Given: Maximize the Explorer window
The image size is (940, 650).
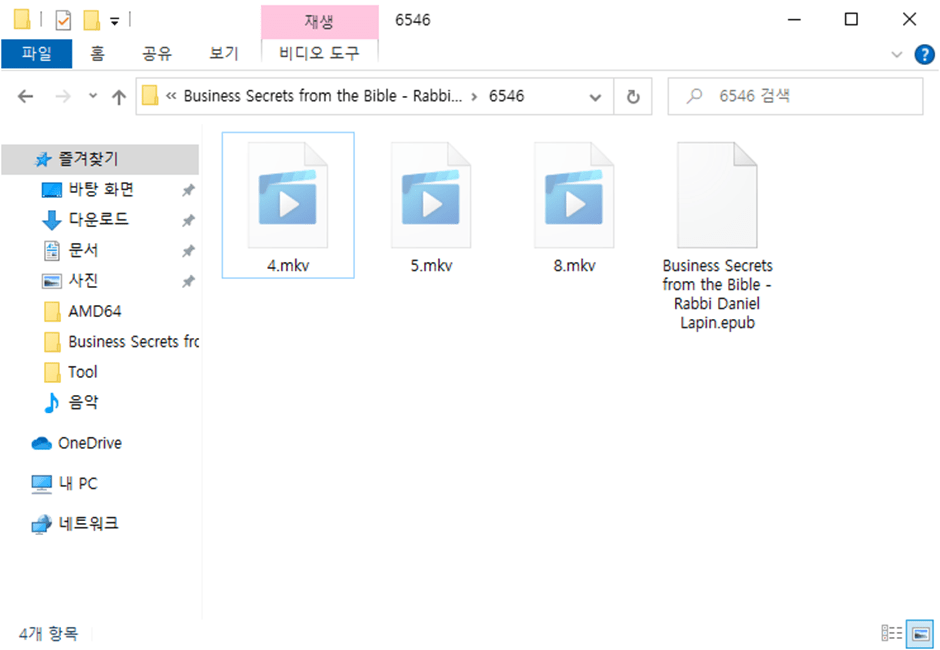Looking at the screenshot, I should click(851, 20).
